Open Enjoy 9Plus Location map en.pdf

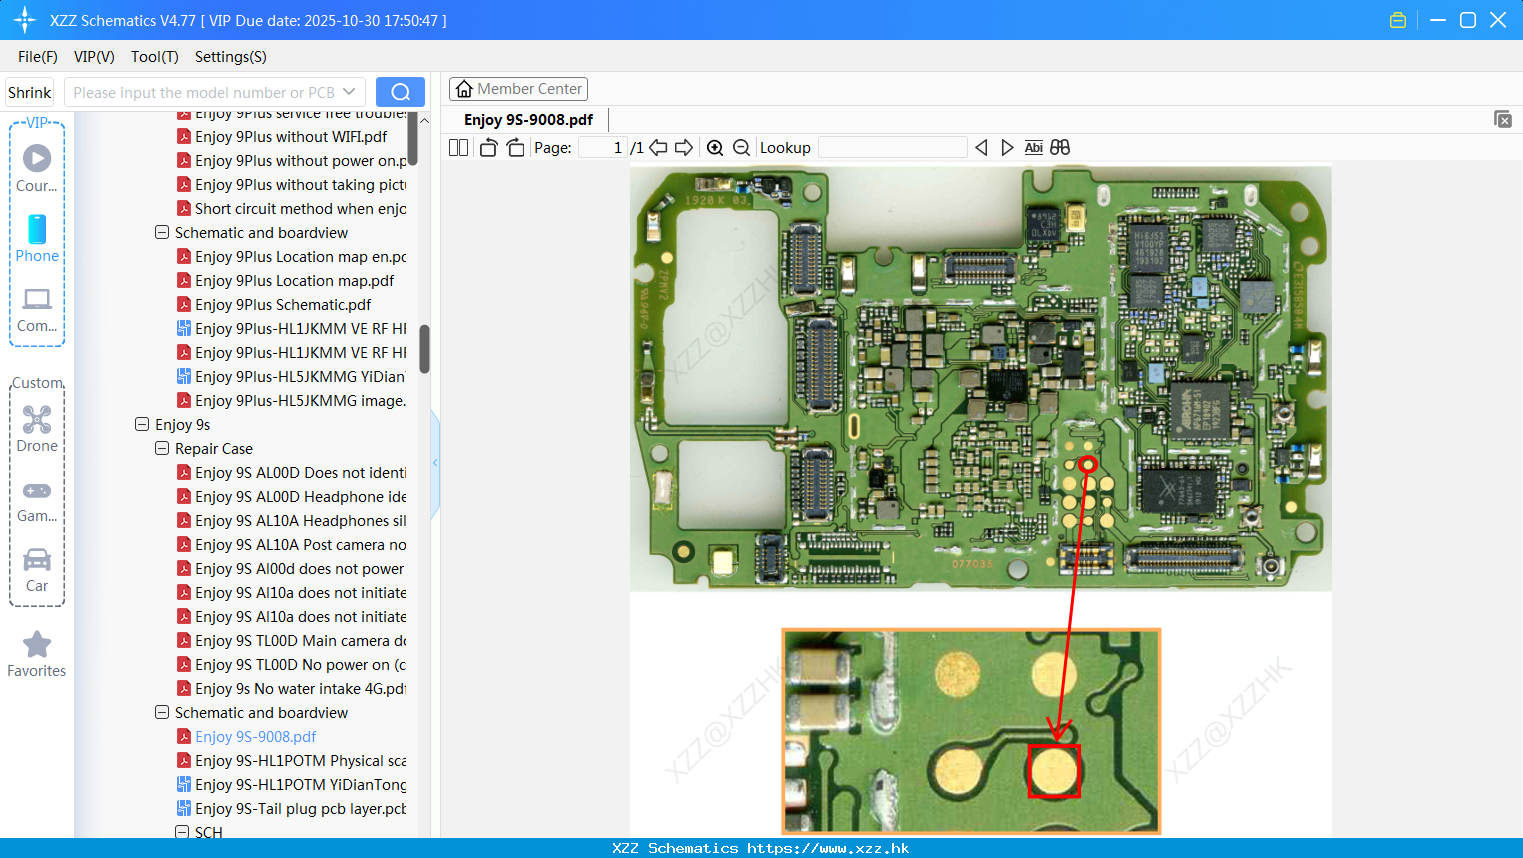(x=291, y=256)
